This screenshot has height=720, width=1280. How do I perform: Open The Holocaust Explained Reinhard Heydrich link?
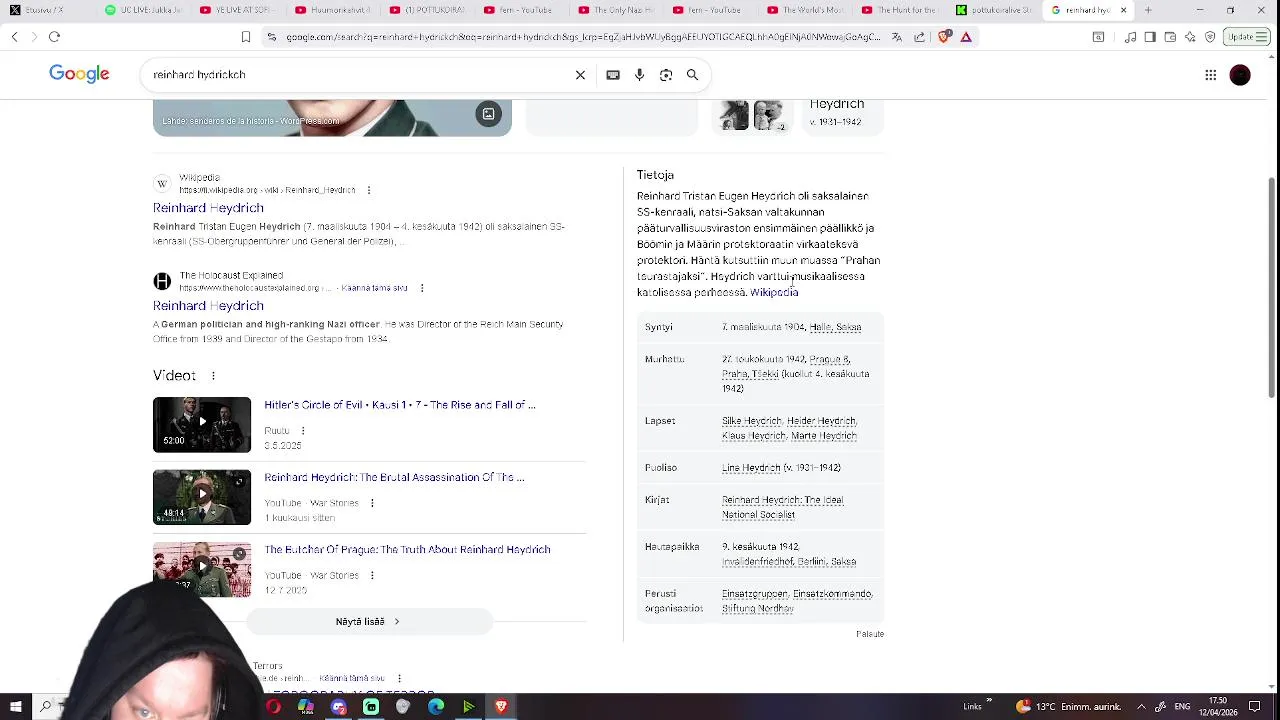point(208,306)
